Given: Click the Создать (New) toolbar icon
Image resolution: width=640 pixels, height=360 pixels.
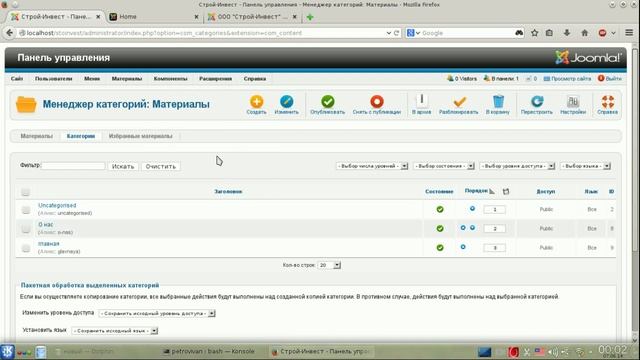Looking at the screenshot, I should click(x=256, y=102).
